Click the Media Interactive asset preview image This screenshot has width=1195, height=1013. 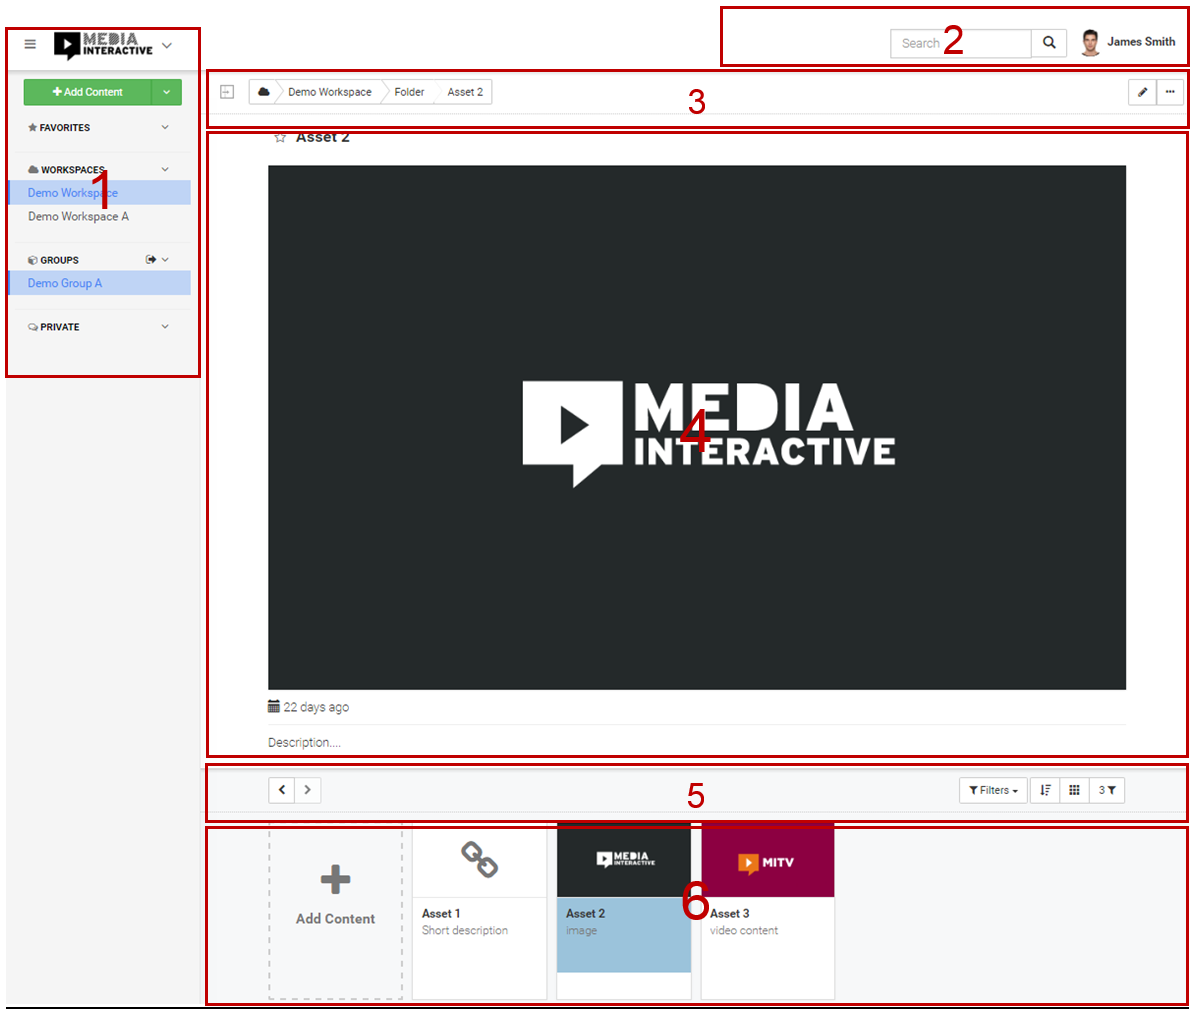[697, 428]
